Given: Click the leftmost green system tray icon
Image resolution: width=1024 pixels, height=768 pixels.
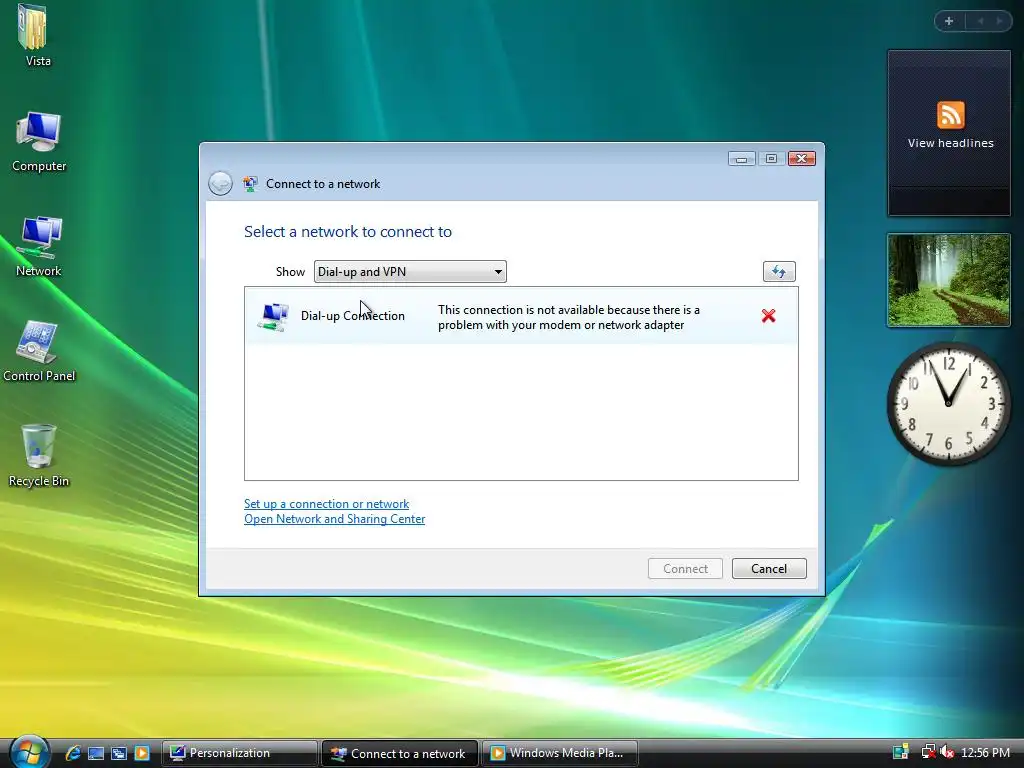Looking at the screenshot, I should [x=901, y=752].
